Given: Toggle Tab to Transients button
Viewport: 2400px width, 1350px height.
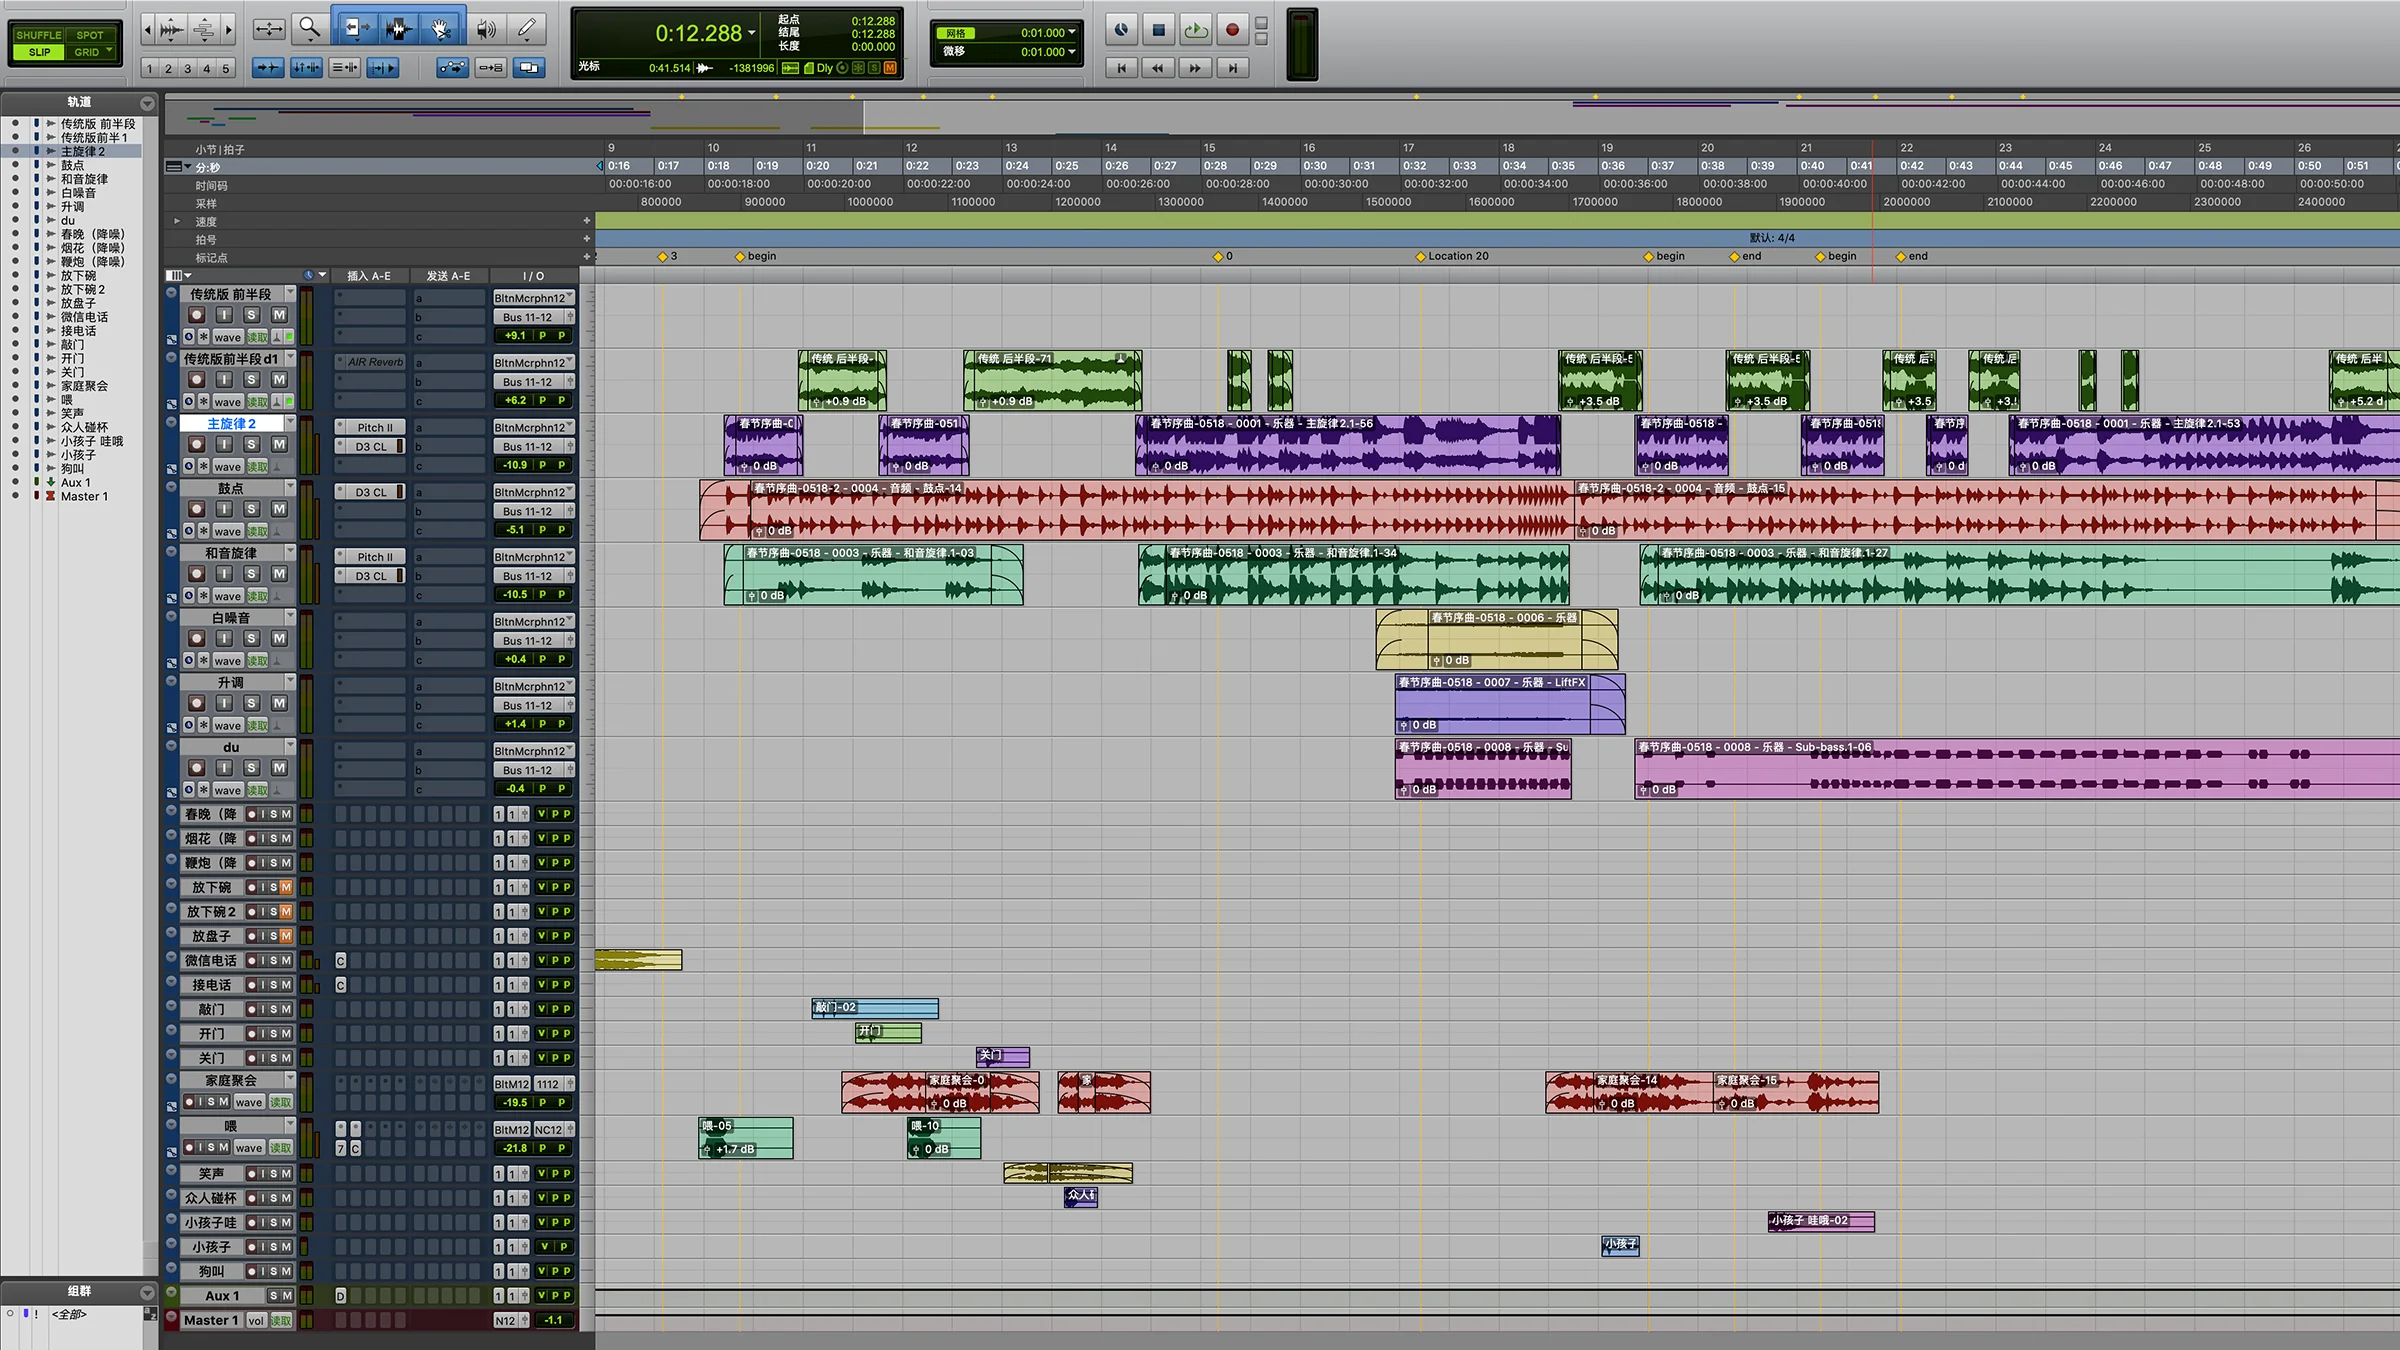Looking at the screenshot, I should 268,68.
